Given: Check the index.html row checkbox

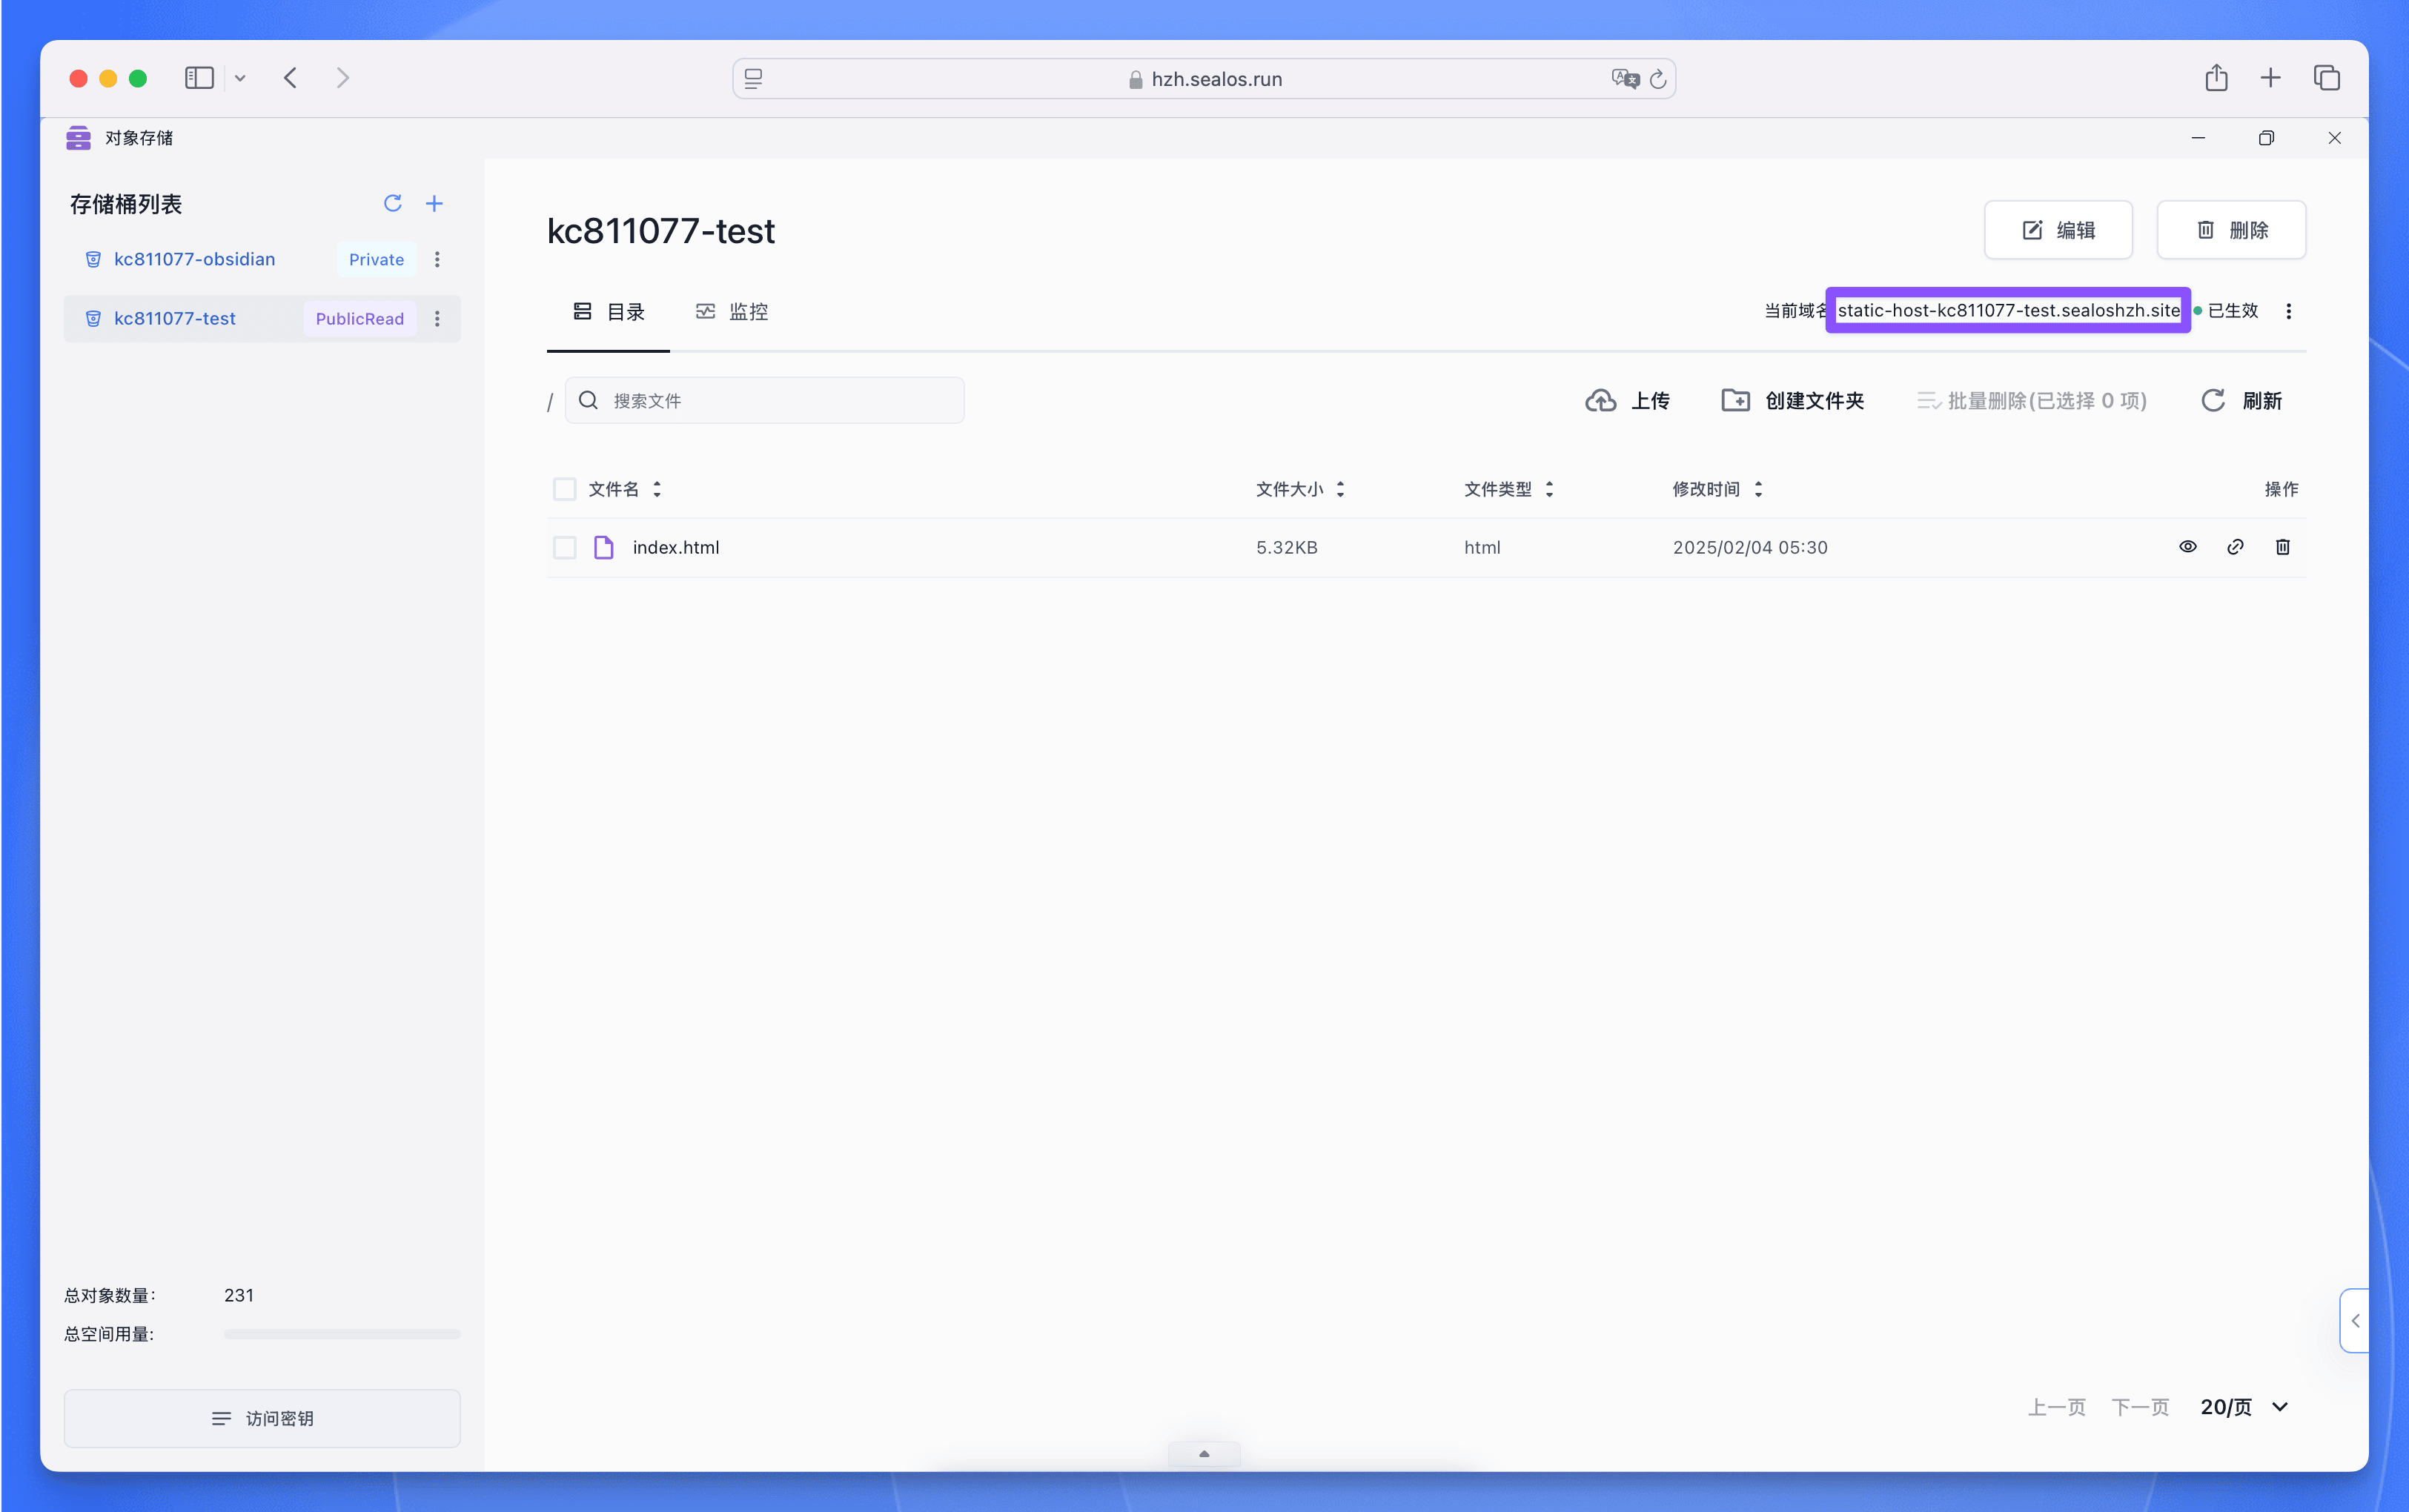Looking at the screenshot, I should pyautogui.click(x=565, y=548).
